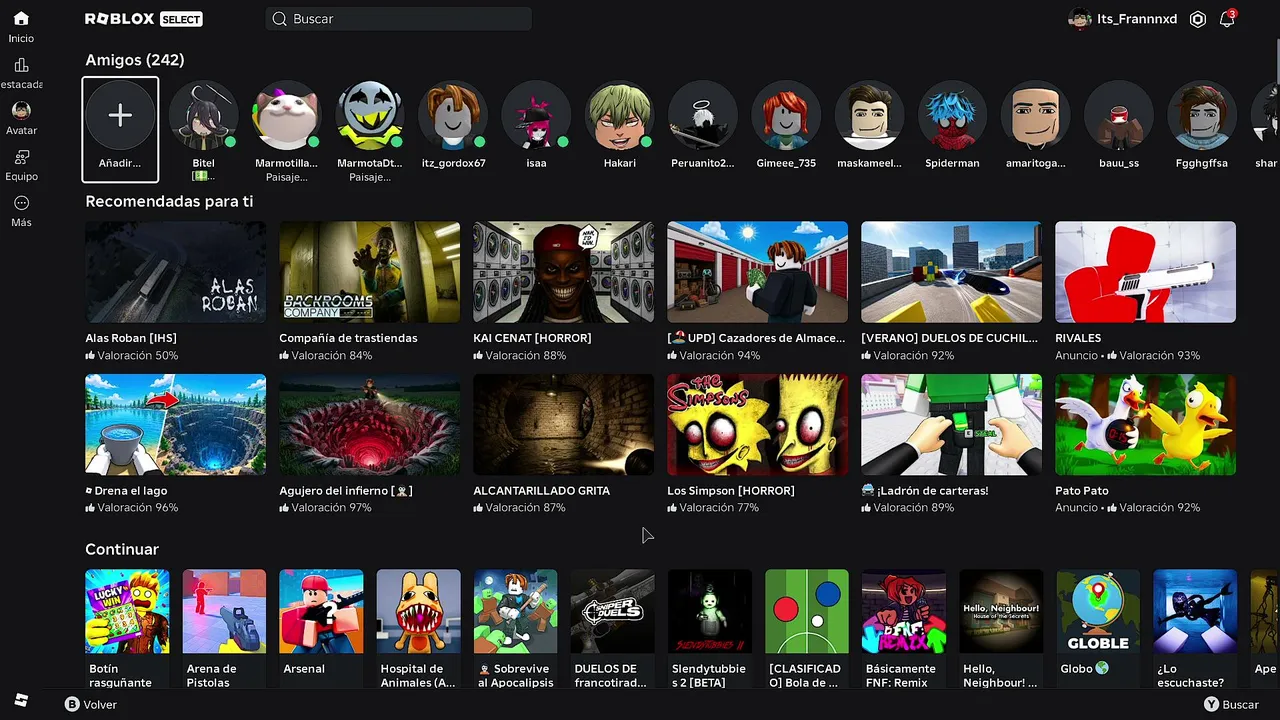Open ALCANTARILLADO GRITA game thumbnail

click(x=564, y=425)
